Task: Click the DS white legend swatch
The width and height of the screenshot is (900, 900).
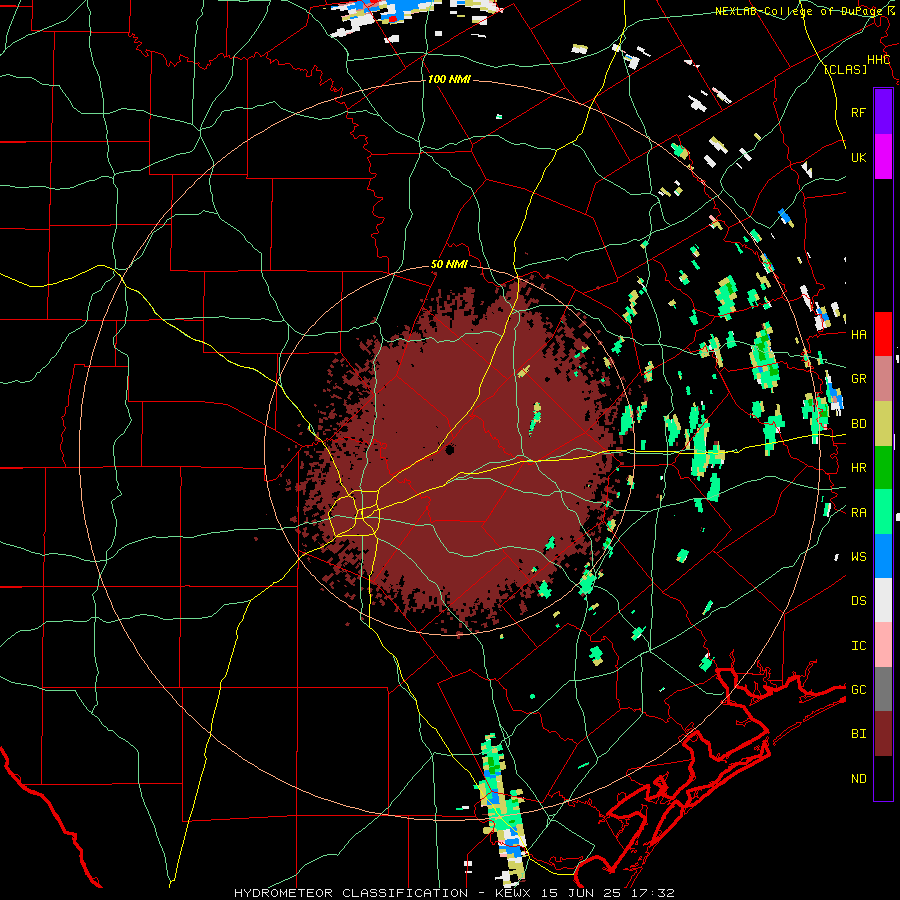Action: 883,600
